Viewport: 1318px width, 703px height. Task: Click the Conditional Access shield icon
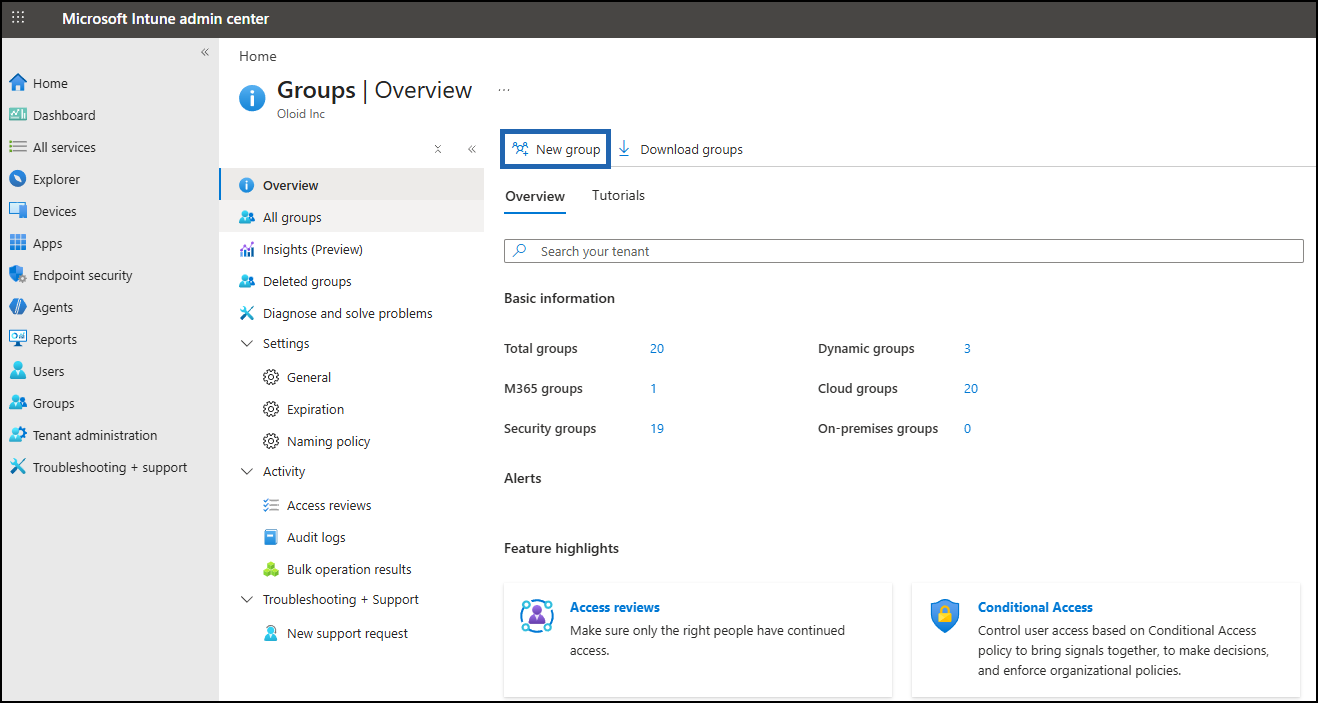[945, 616]
